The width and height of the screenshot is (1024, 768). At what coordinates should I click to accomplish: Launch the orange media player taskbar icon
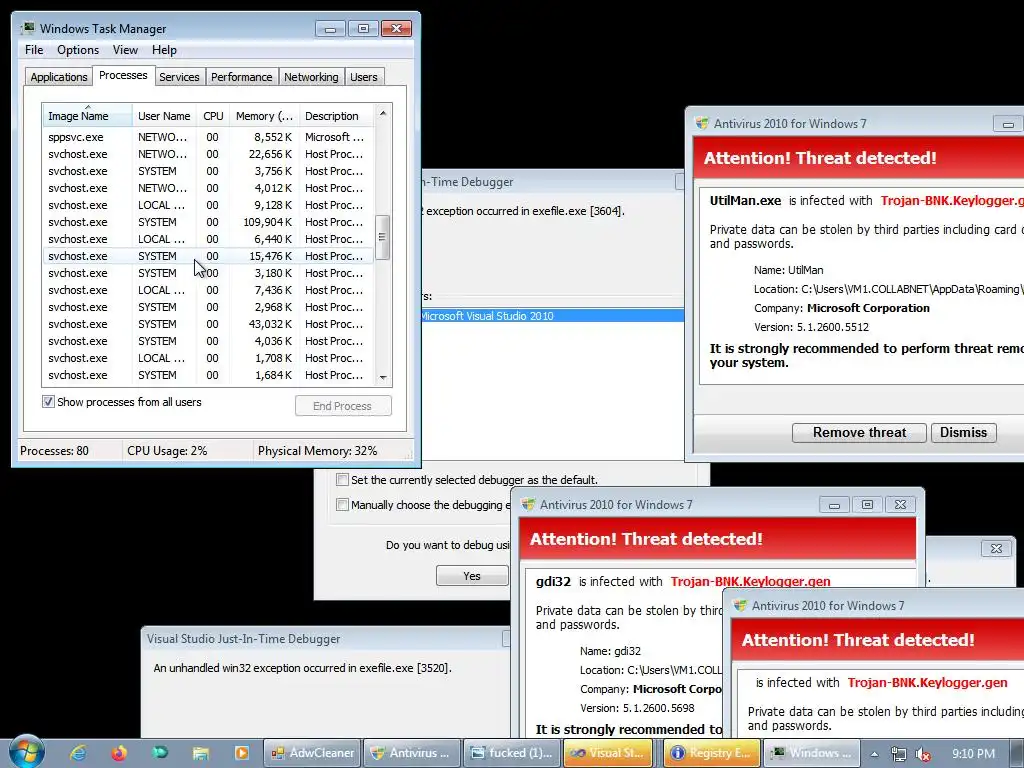[241, 753]
